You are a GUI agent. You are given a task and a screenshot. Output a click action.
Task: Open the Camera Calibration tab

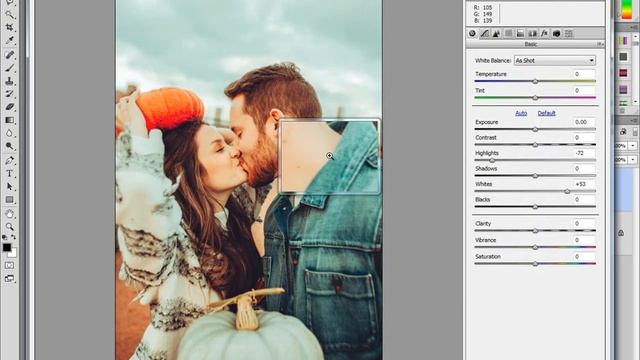pyautogui.click(x=557, y=33)
